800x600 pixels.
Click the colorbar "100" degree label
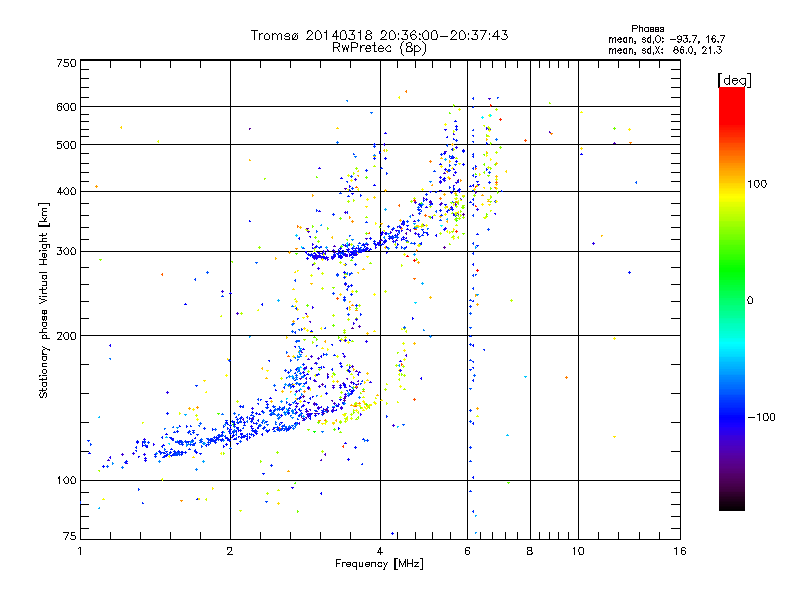click(757, 184)
